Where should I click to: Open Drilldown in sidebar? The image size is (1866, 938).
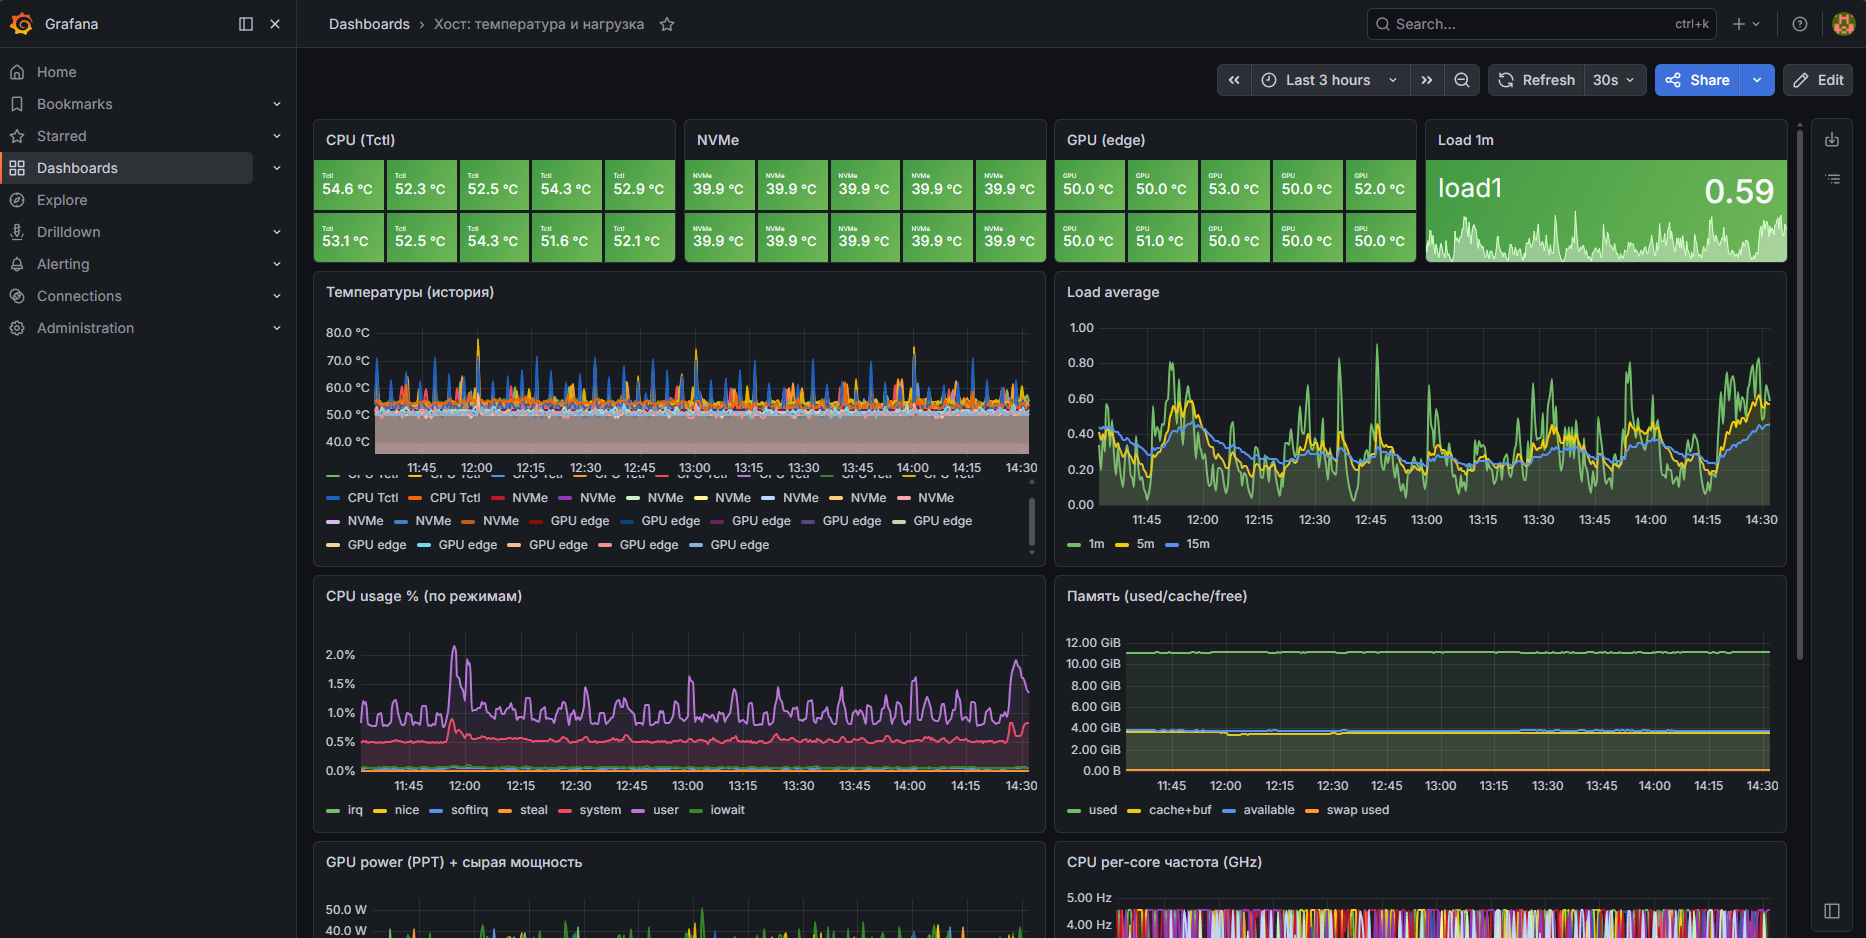pyautogui.click(x=69, y=232)
